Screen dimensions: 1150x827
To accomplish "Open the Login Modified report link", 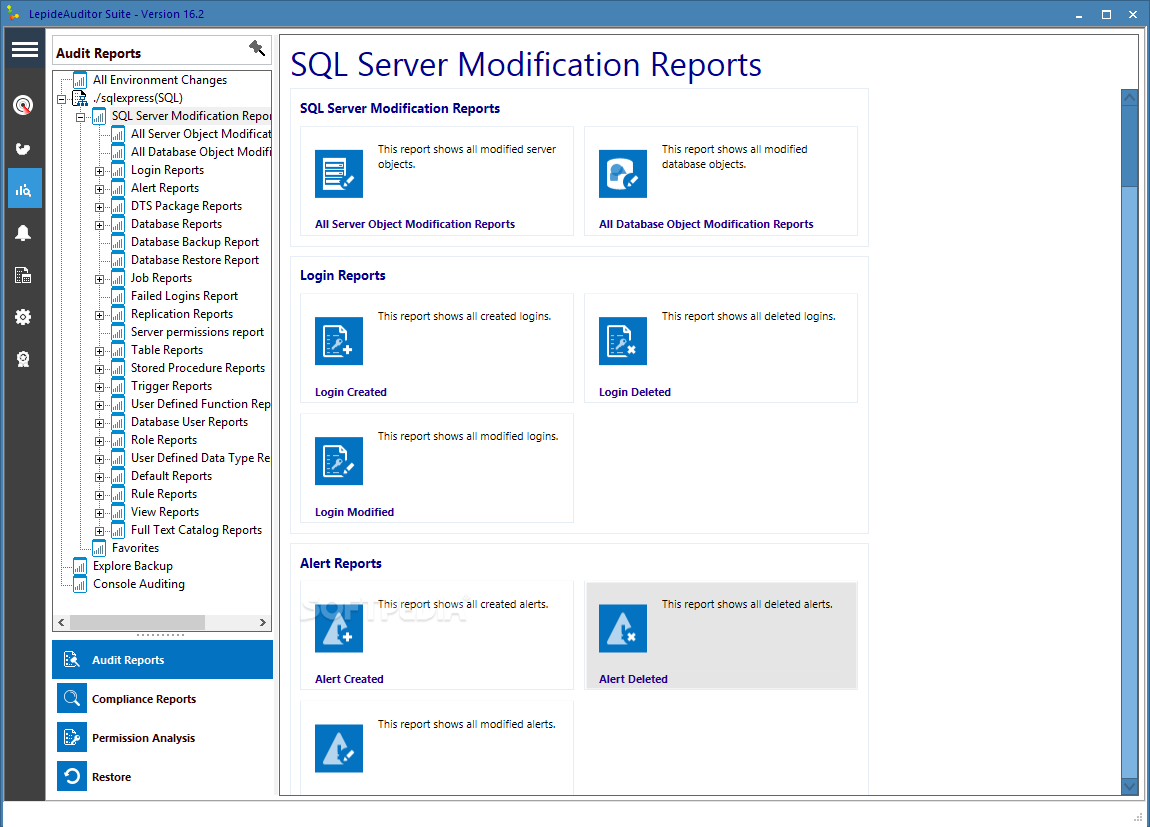I will [354, 512].
